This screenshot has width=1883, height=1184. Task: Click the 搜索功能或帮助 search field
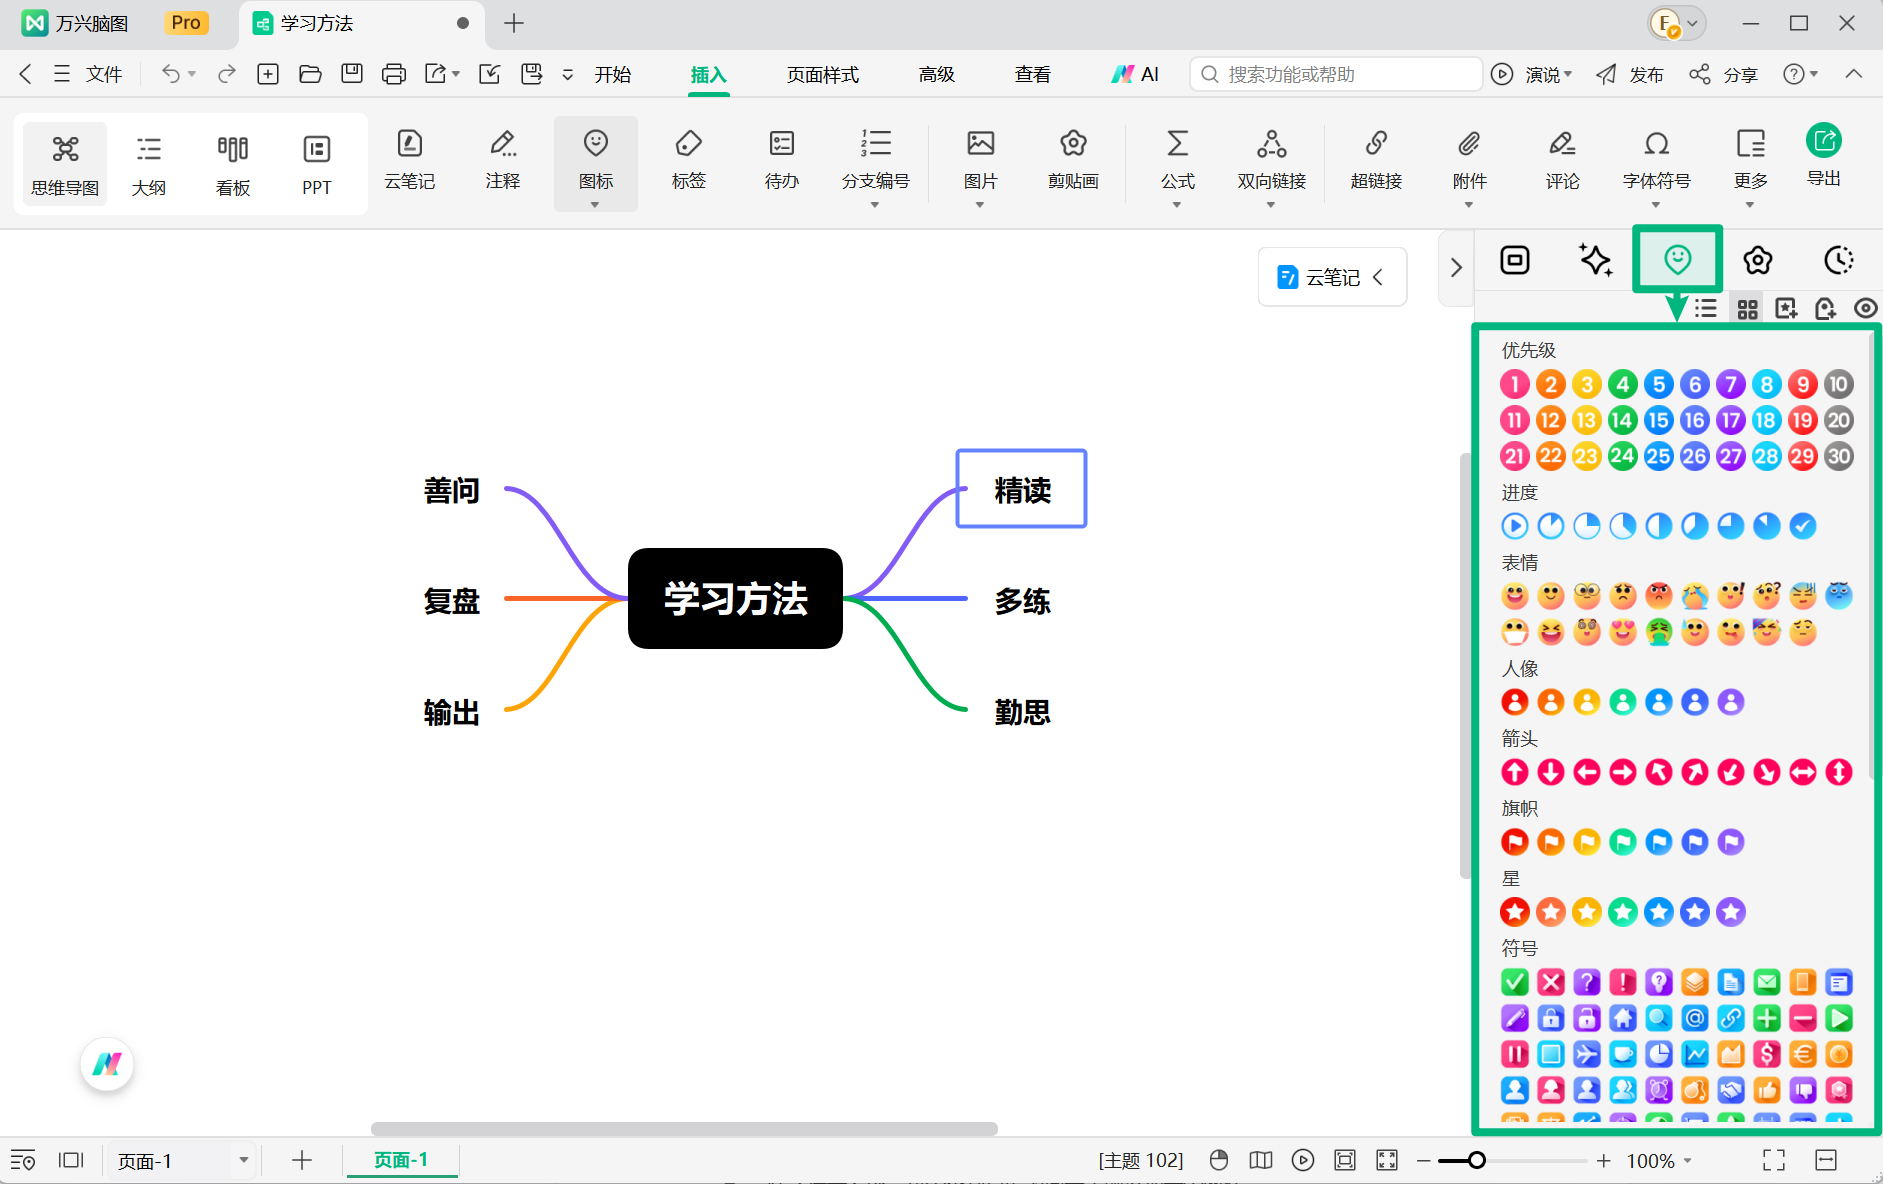click(x=1336, y=74)
